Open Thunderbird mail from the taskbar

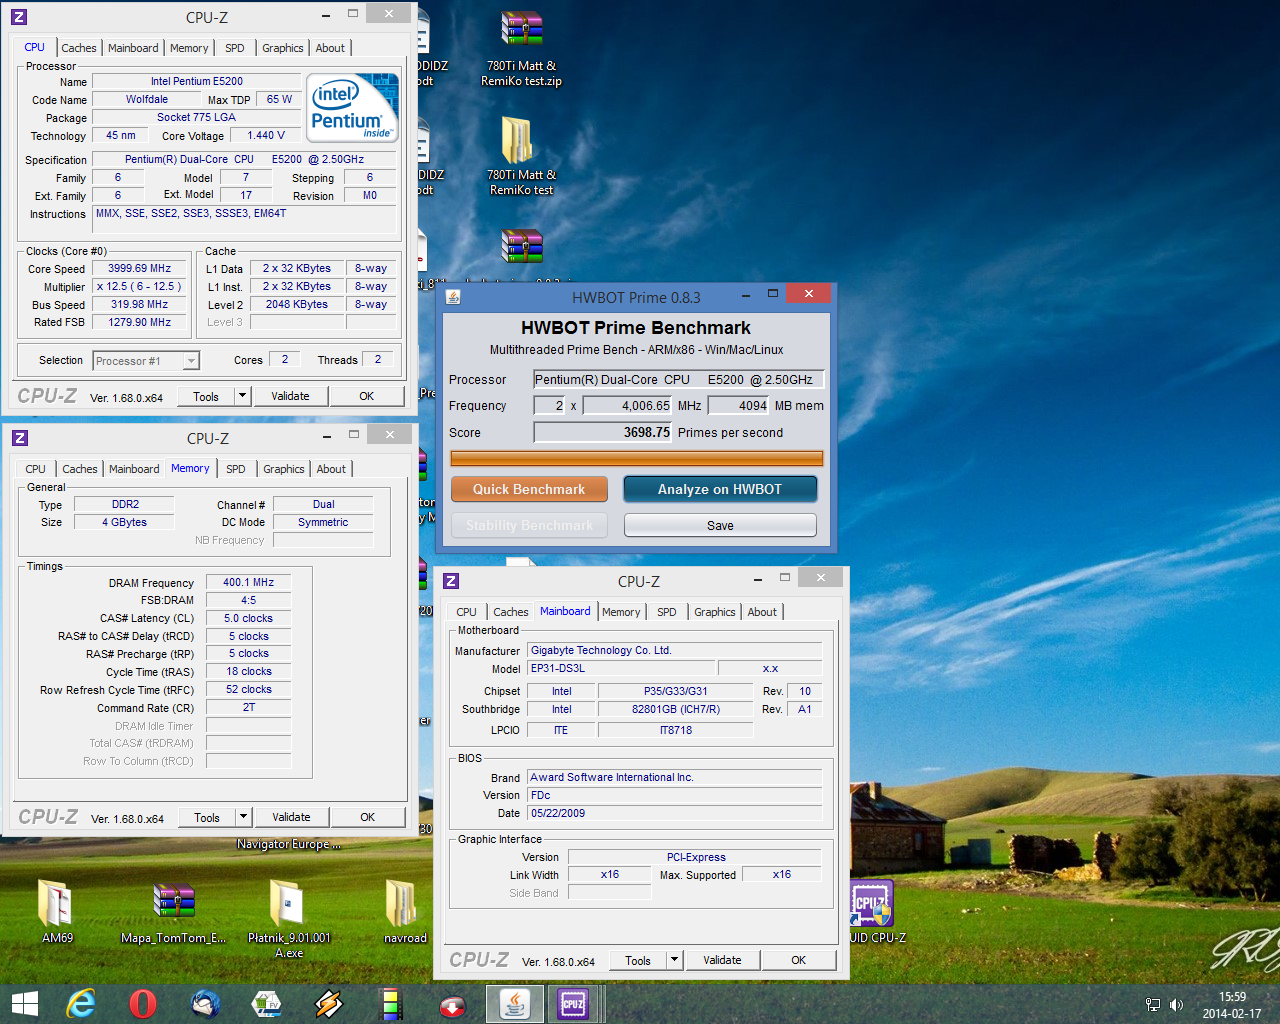point(205,1004)
